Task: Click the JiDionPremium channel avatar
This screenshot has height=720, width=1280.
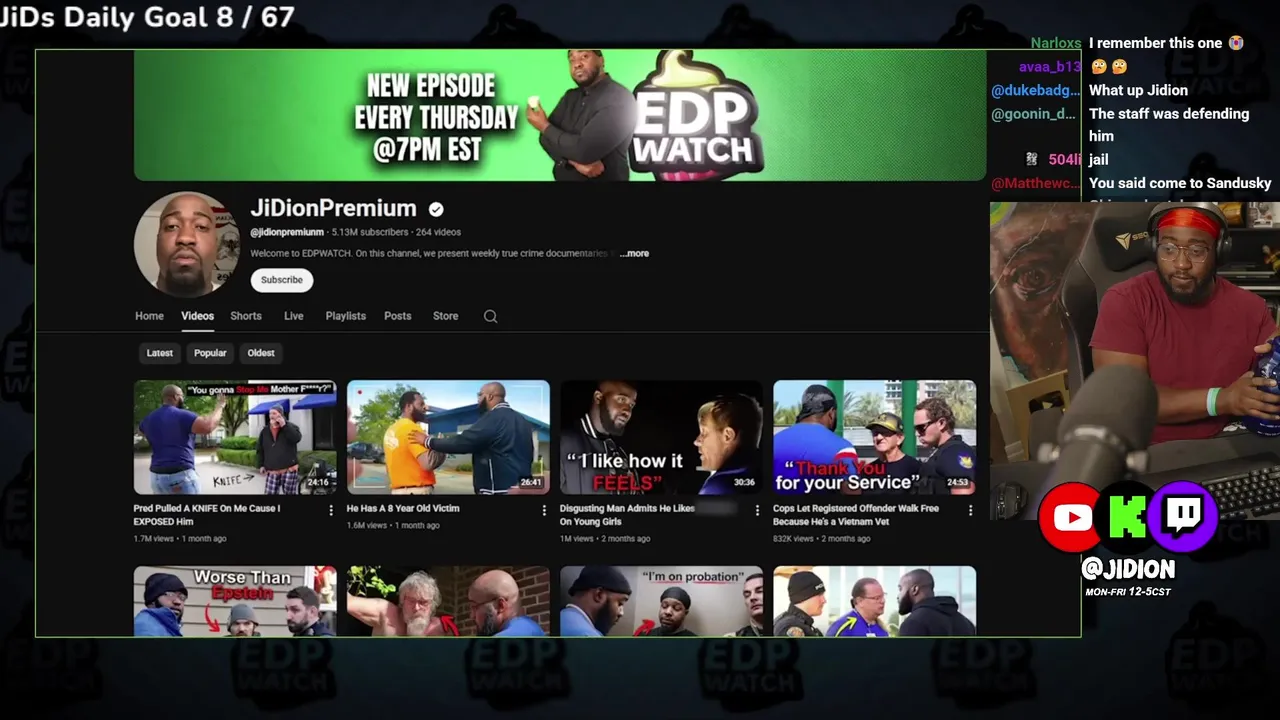Action: click(x=186, y=244)
